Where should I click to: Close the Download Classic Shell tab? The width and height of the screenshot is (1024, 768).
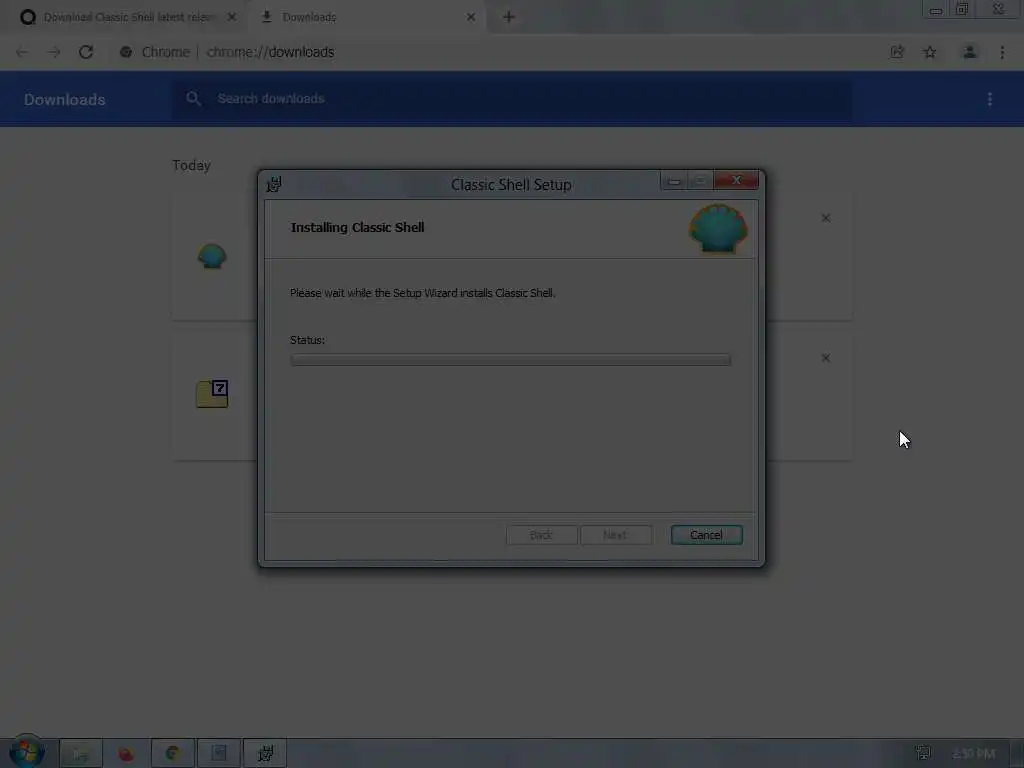click(232, 17)
